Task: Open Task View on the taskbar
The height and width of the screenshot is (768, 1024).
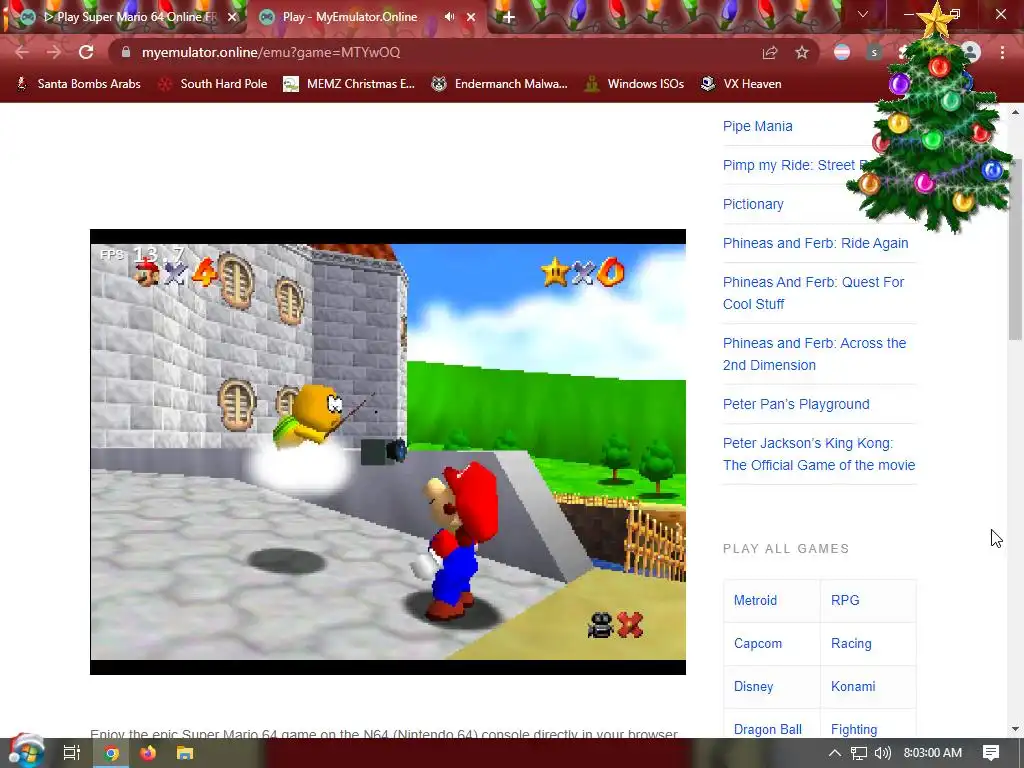Action: click(x=71, y=753)
